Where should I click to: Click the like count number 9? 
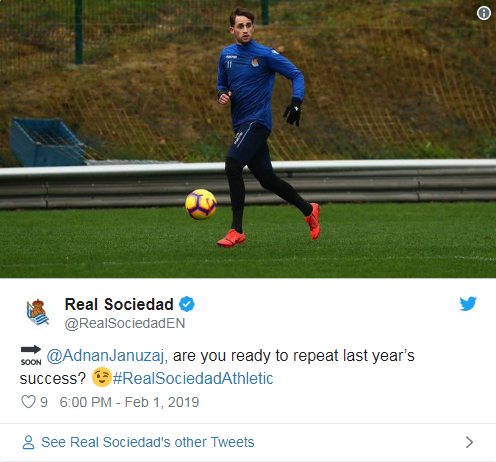click(44, 402)
